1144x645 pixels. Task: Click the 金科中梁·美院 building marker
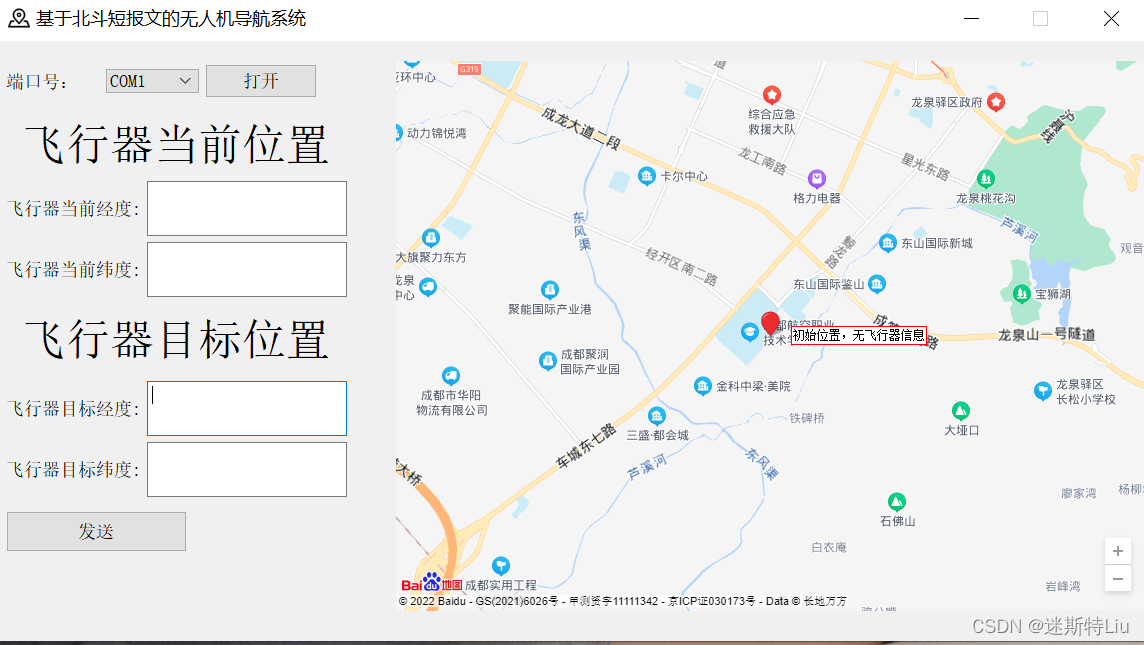click(702, 386)
